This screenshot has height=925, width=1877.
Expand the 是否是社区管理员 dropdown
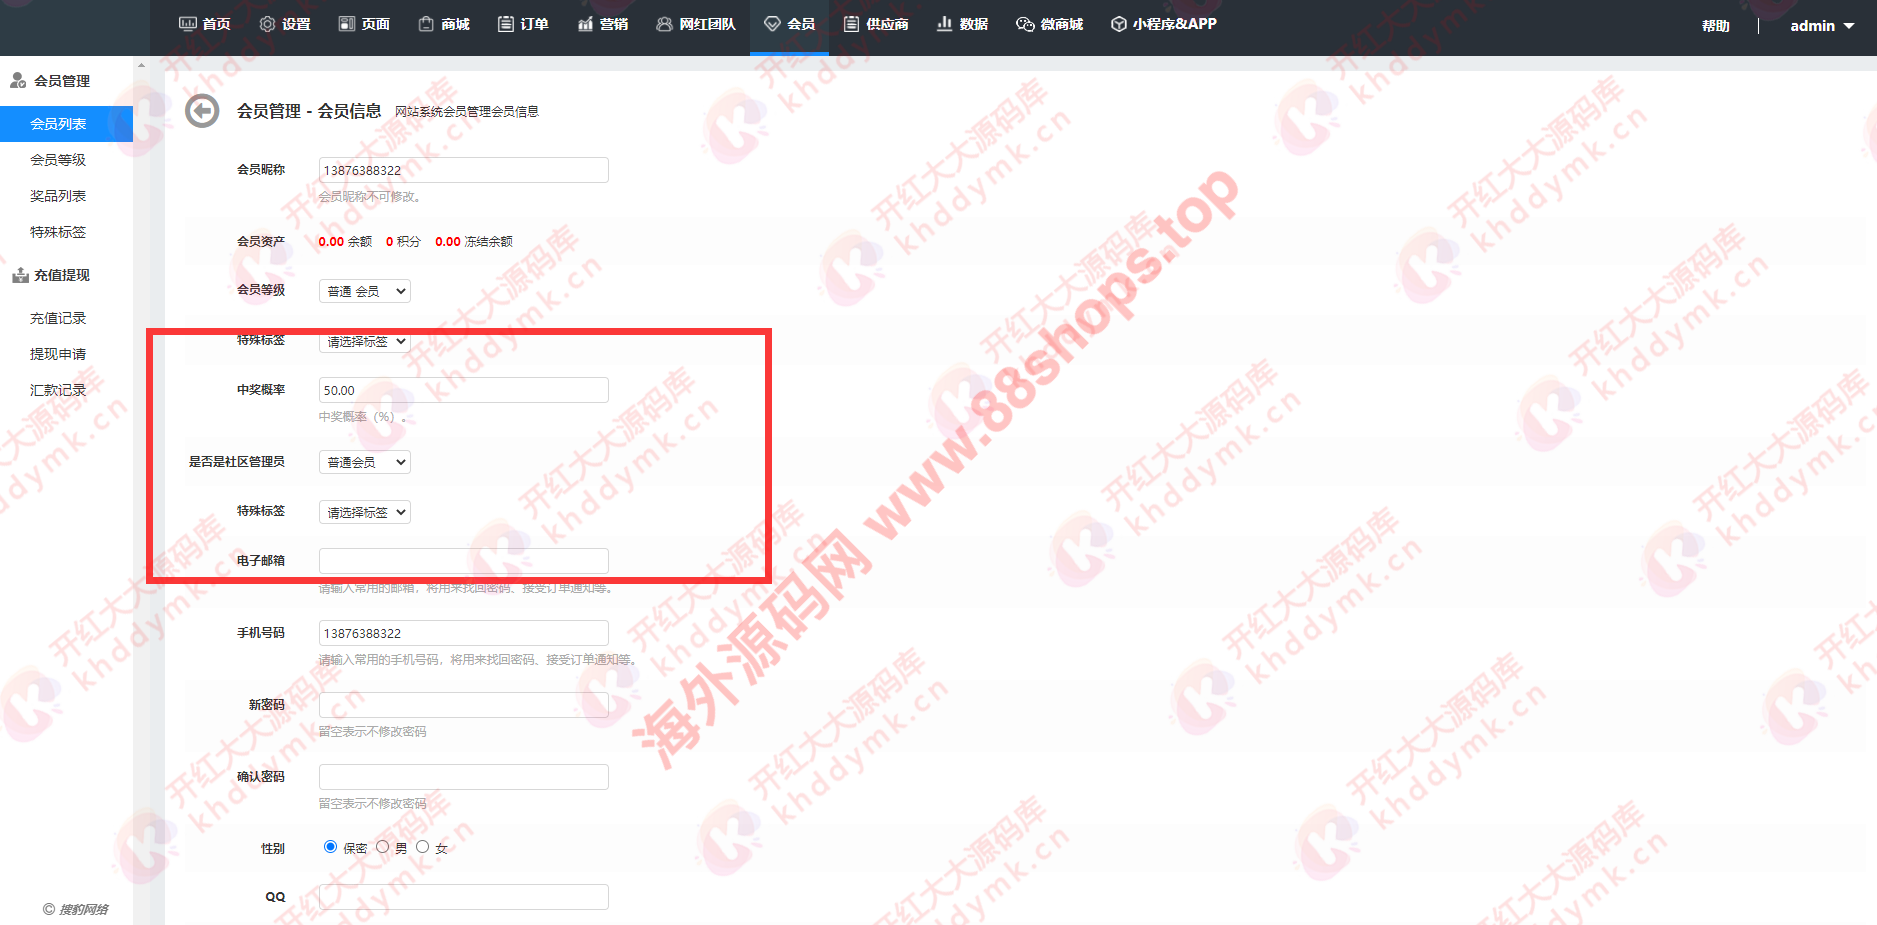point(365,462)
